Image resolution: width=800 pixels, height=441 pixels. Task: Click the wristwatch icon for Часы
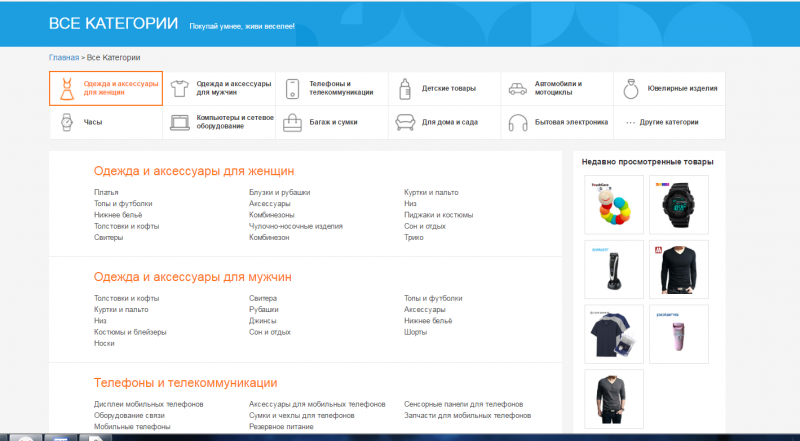pyautogui.click(x=66, y=122)
